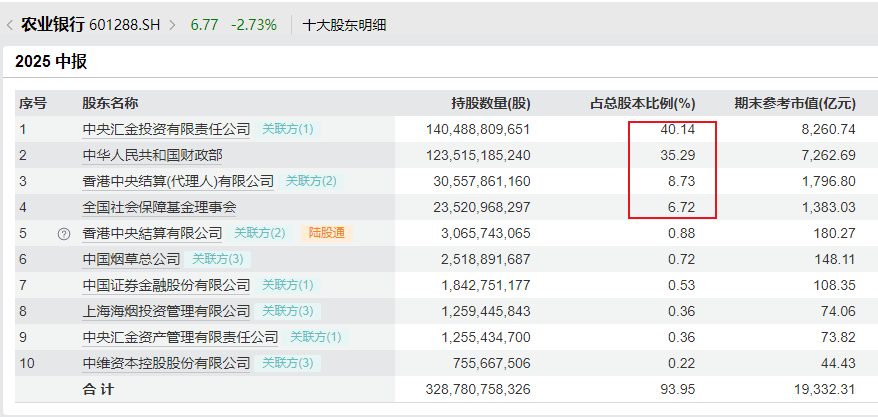Click the 占总股本比例(%) column header

(643, 104)
